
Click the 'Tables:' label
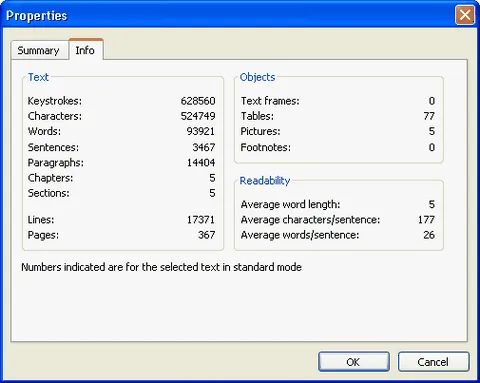257,116
